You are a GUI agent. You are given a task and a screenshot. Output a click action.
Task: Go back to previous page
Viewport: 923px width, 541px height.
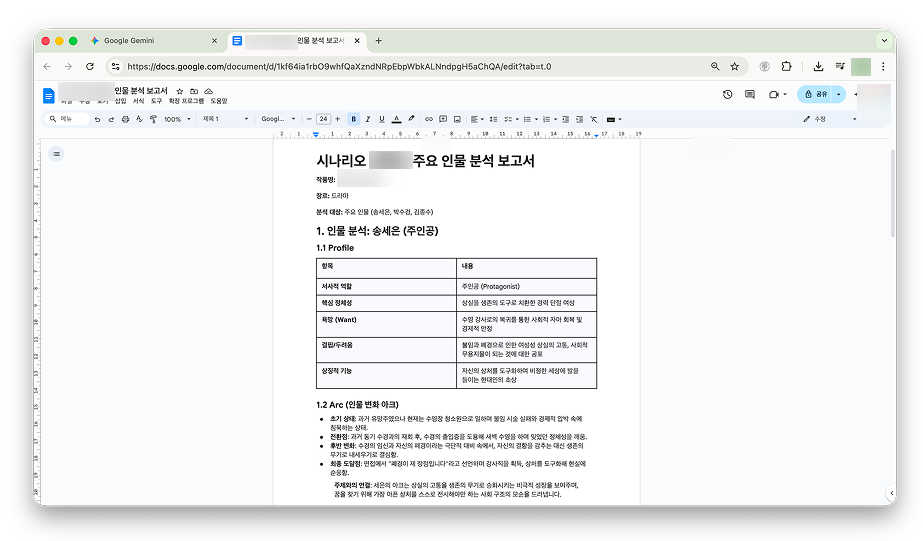click(47, 67)
